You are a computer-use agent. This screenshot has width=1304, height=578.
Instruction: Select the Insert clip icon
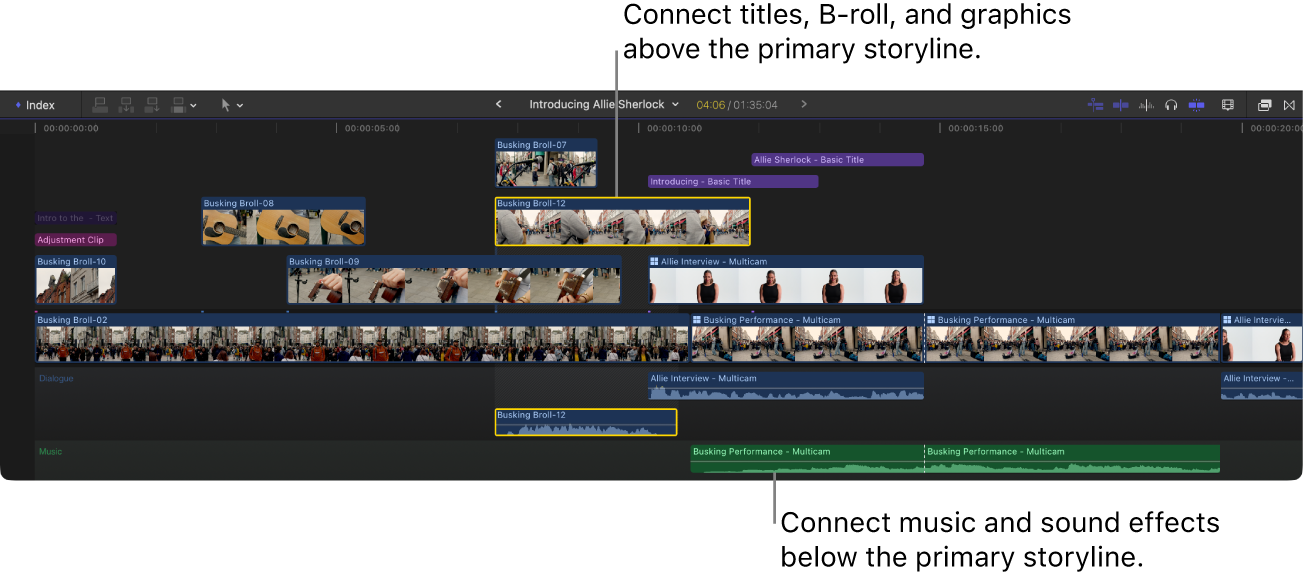click(x=126, y=105)
